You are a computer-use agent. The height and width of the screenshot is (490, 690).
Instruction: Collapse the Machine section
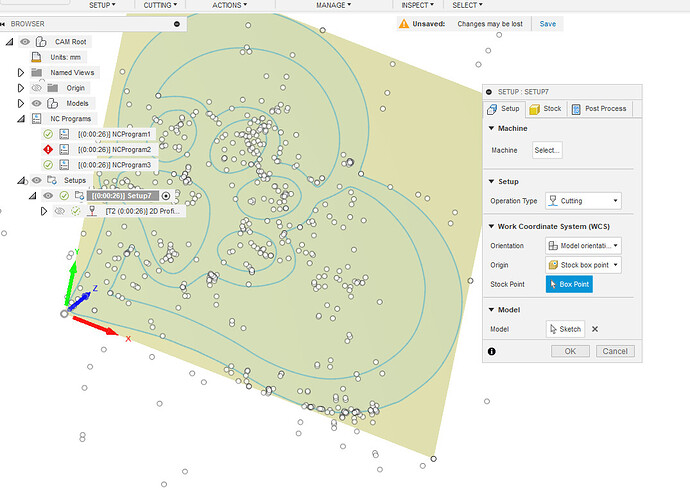pyautogui.click(x=492, y=128)
